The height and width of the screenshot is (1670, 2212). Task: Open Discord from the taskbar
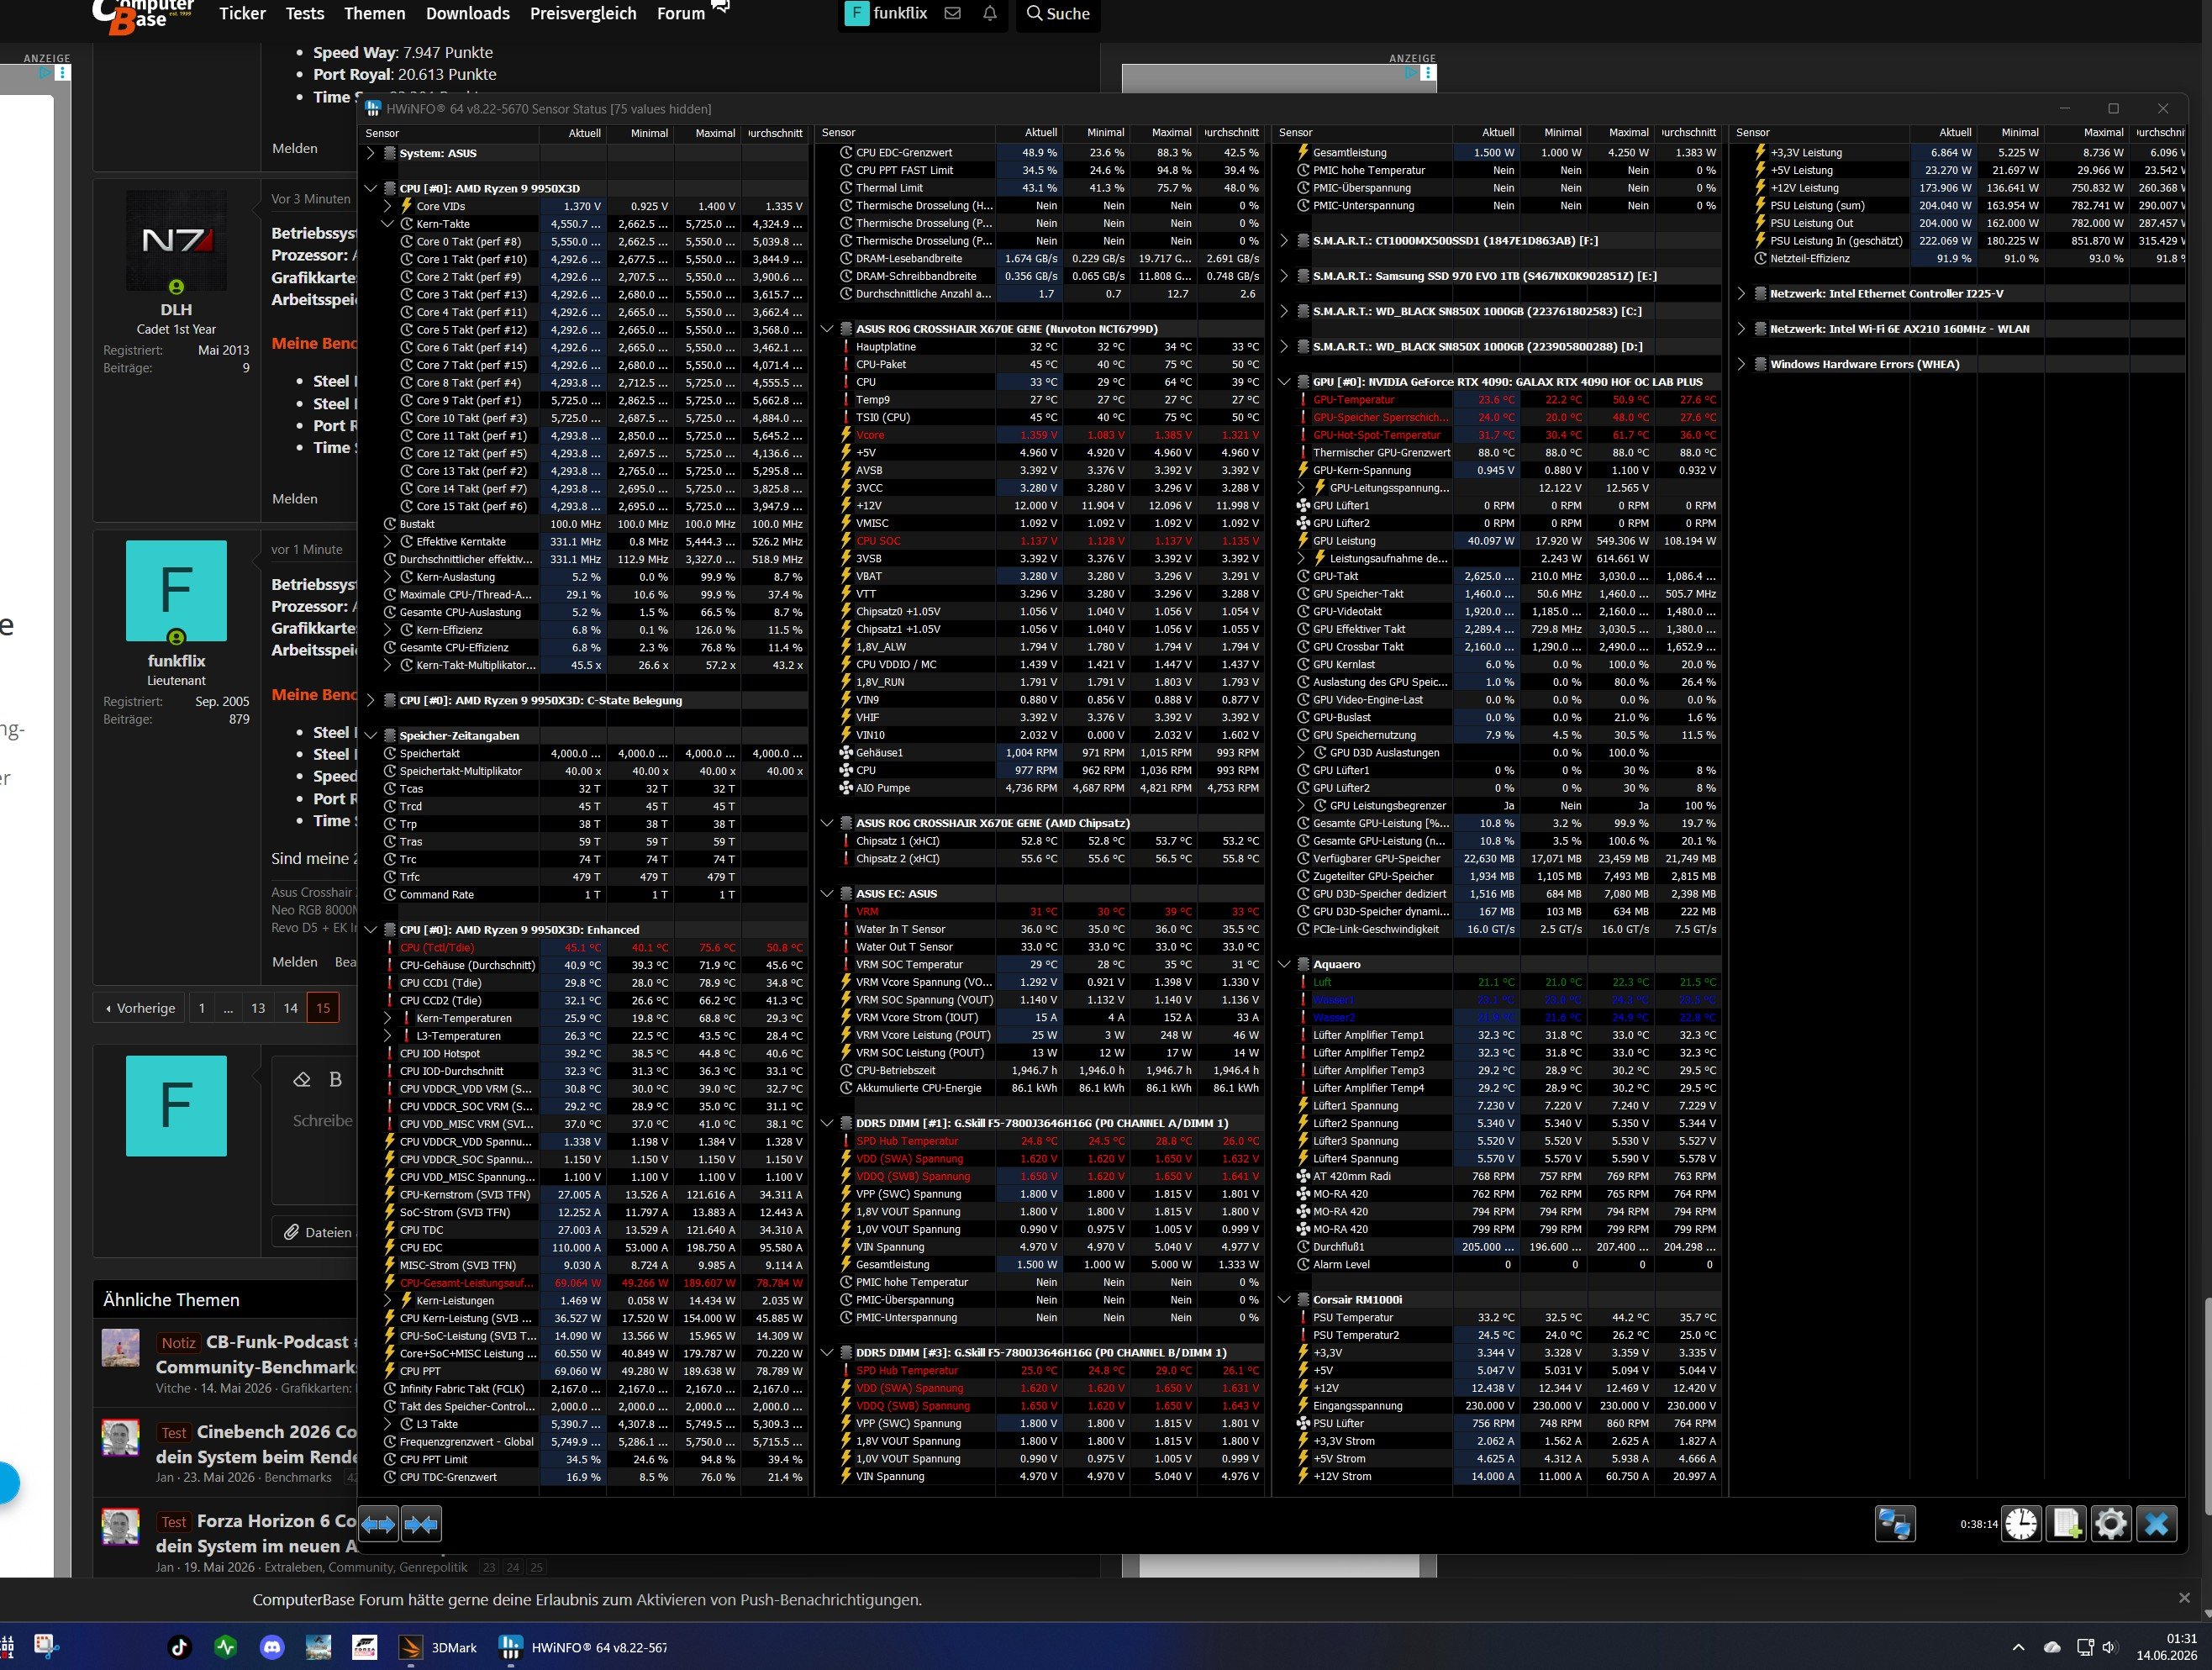tap(272, 1647)
